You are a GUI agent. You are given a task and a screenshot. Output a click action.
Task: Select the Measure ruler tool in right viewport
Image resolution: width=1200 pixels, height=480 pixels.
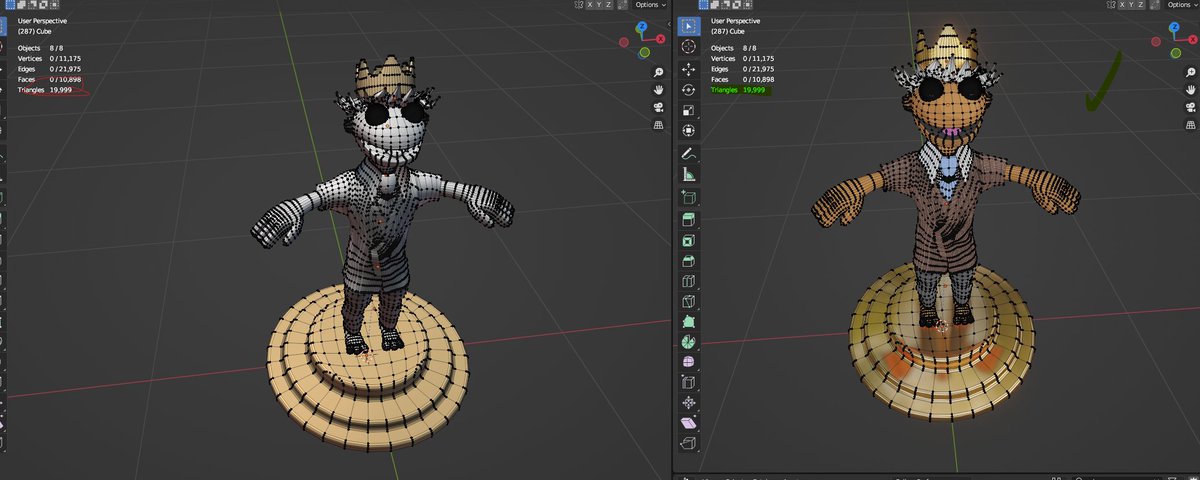(688, 176)
